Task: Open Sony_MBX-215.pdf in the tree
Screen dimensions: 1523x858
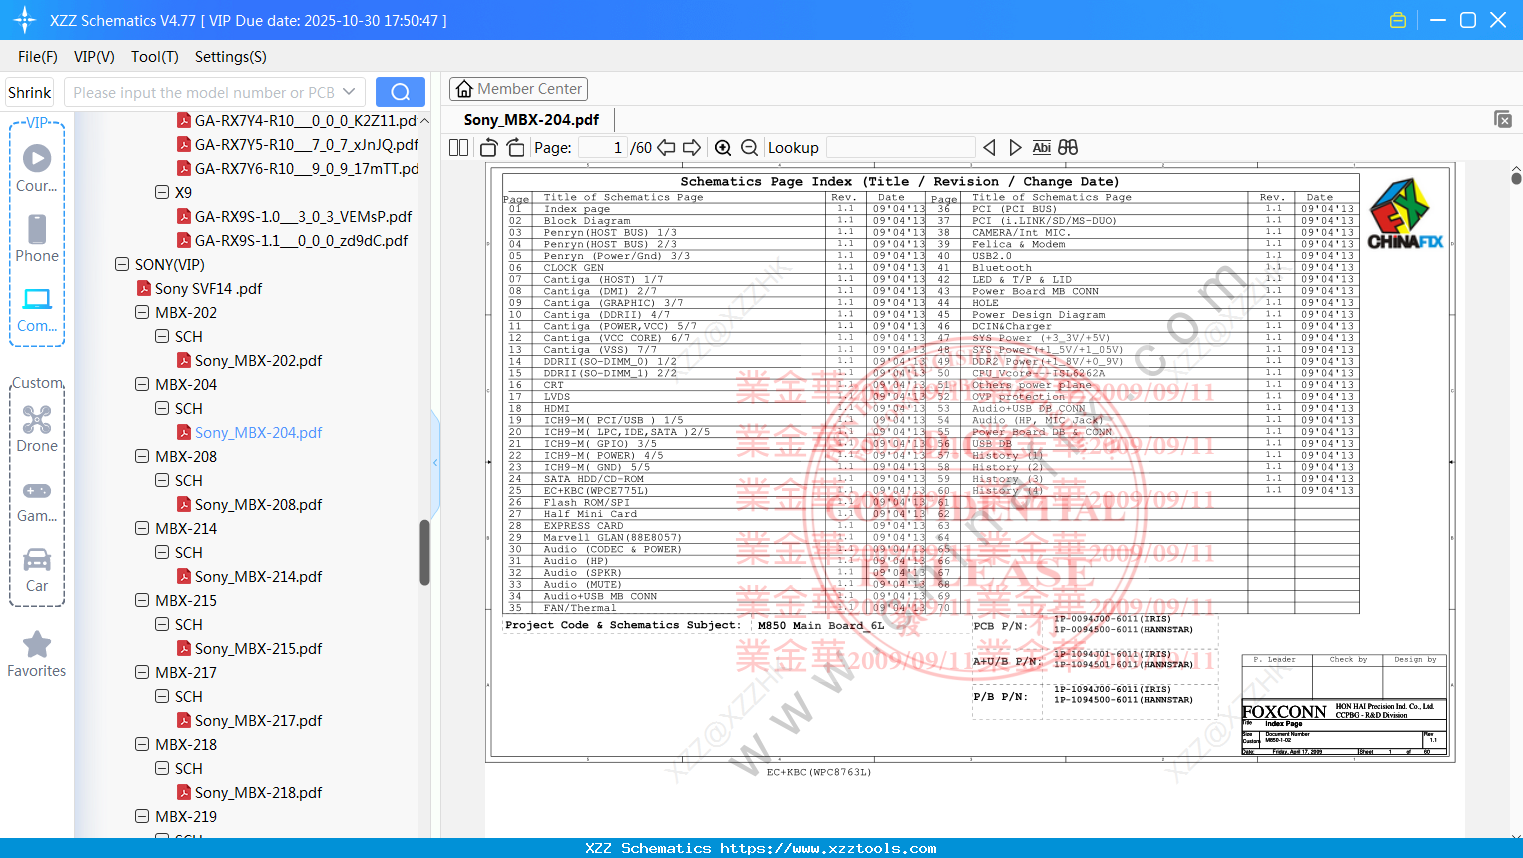Action: tap(258, 648)
